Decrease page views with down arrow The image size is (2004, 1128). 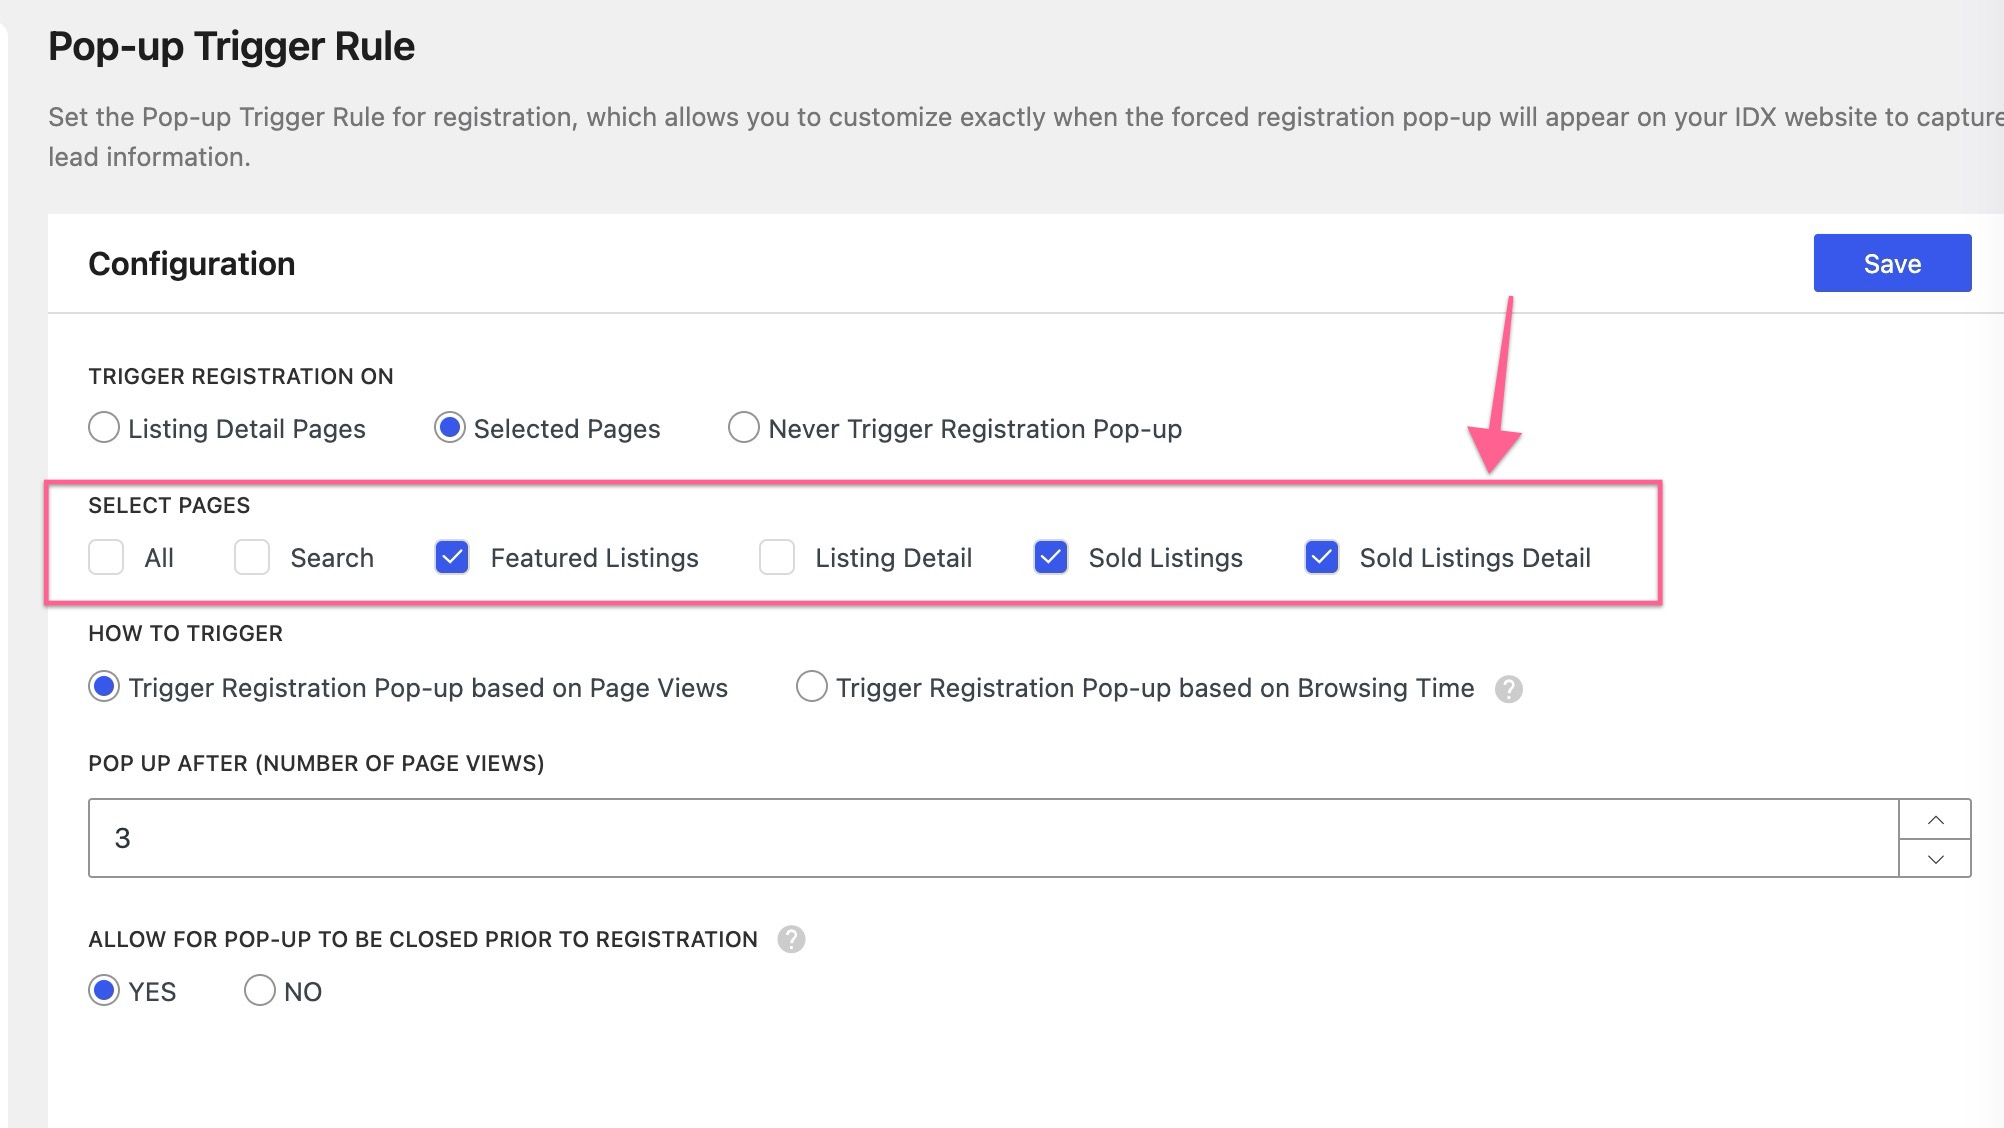click(x=1935, y=859)
